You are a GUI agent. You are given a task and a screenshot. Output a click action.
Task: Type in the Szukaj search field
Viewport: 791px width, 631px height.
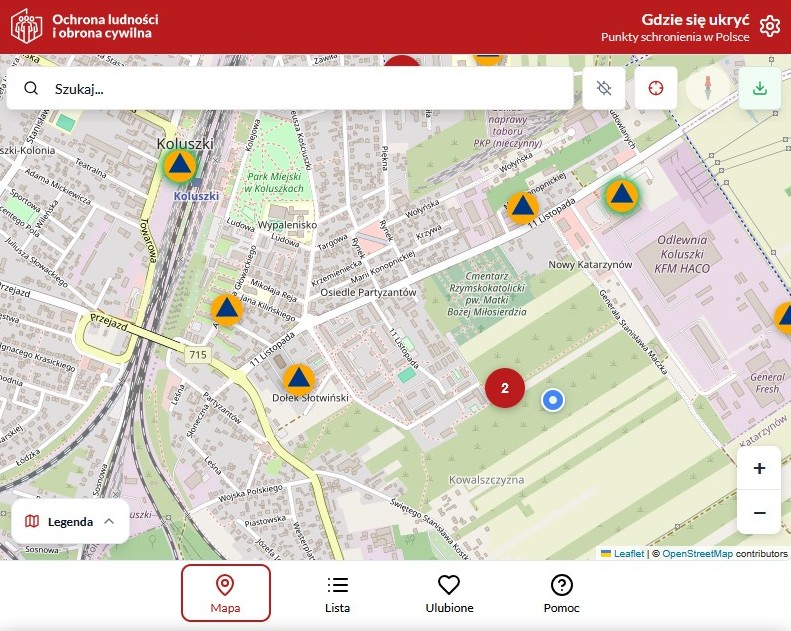click(300, 88)
